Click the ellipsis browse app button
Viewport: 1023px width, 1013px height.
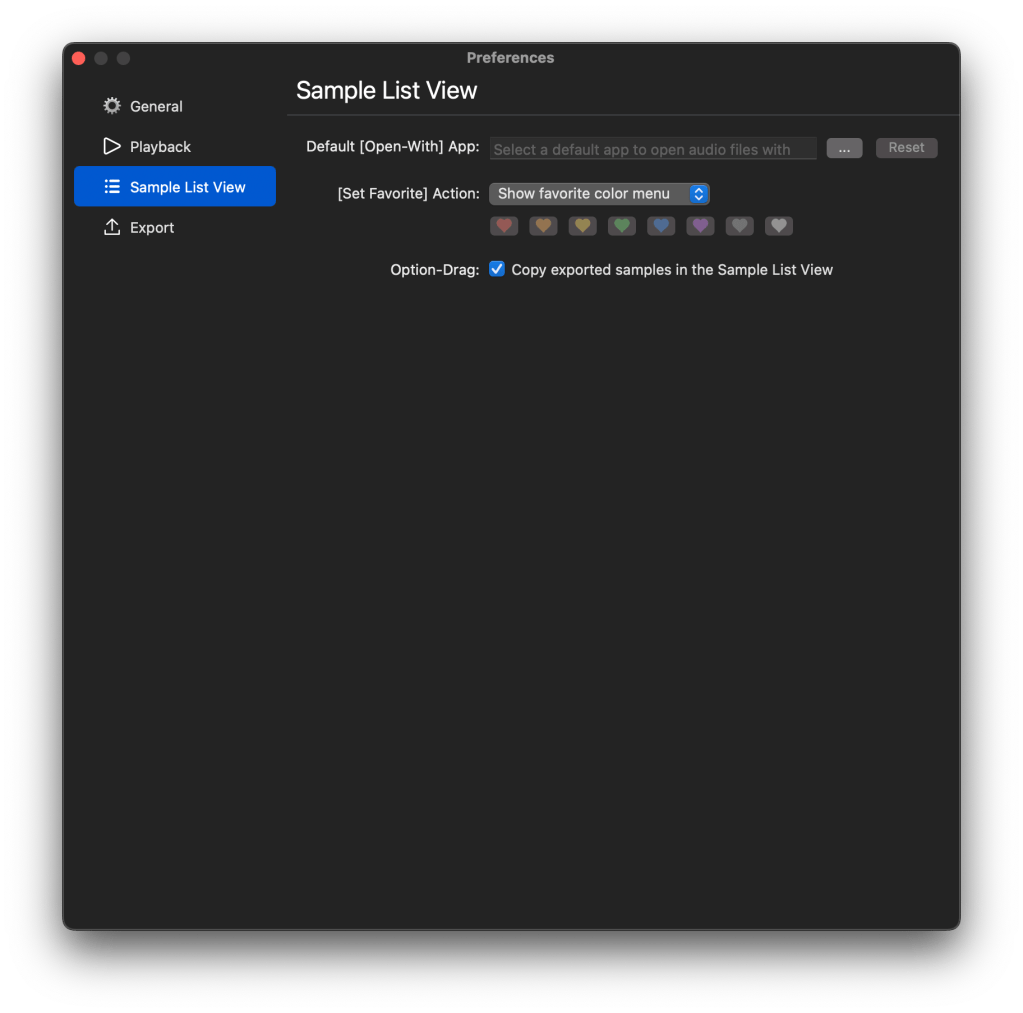[844, 149]
